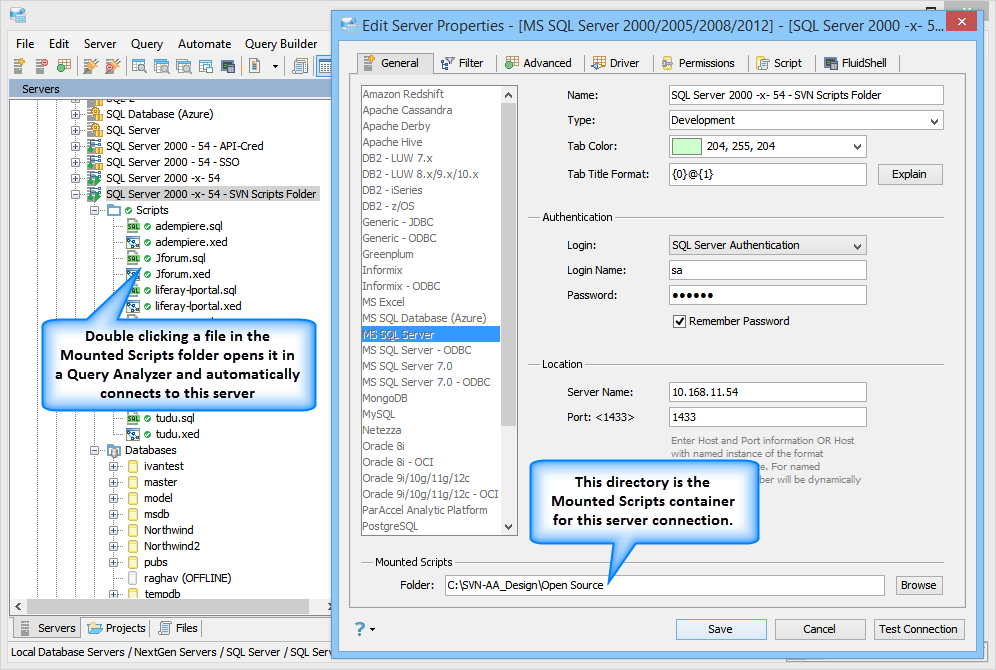Viewport: 996px width, 670px height.
Task: Open the Server menu
Action: [x=100, y=44]
